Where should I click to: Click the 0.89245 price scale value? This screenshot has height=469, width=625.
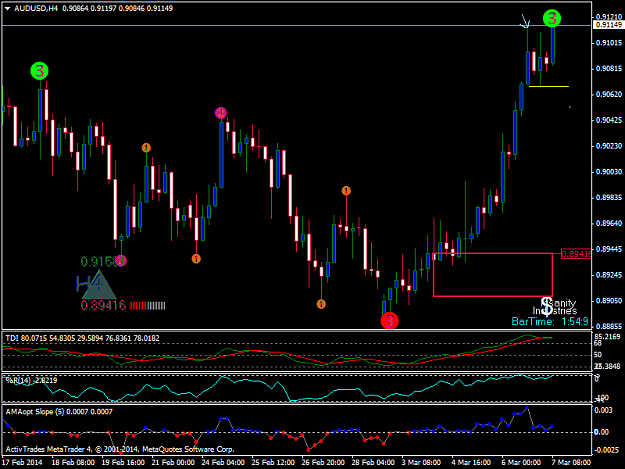(x=609, y=275)
